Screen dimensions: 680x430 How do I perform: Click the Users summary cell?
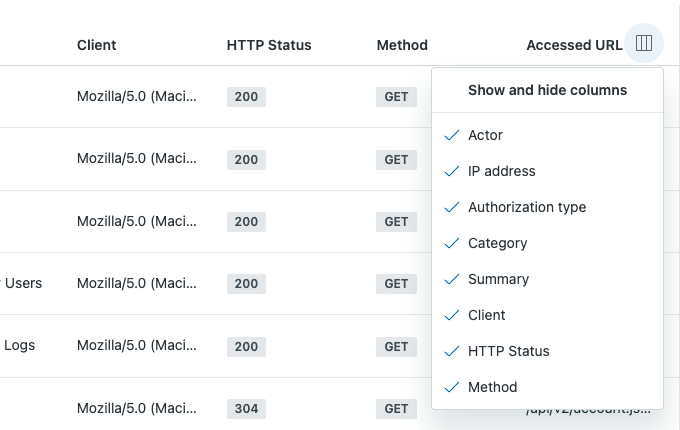[x=23, y=283]
